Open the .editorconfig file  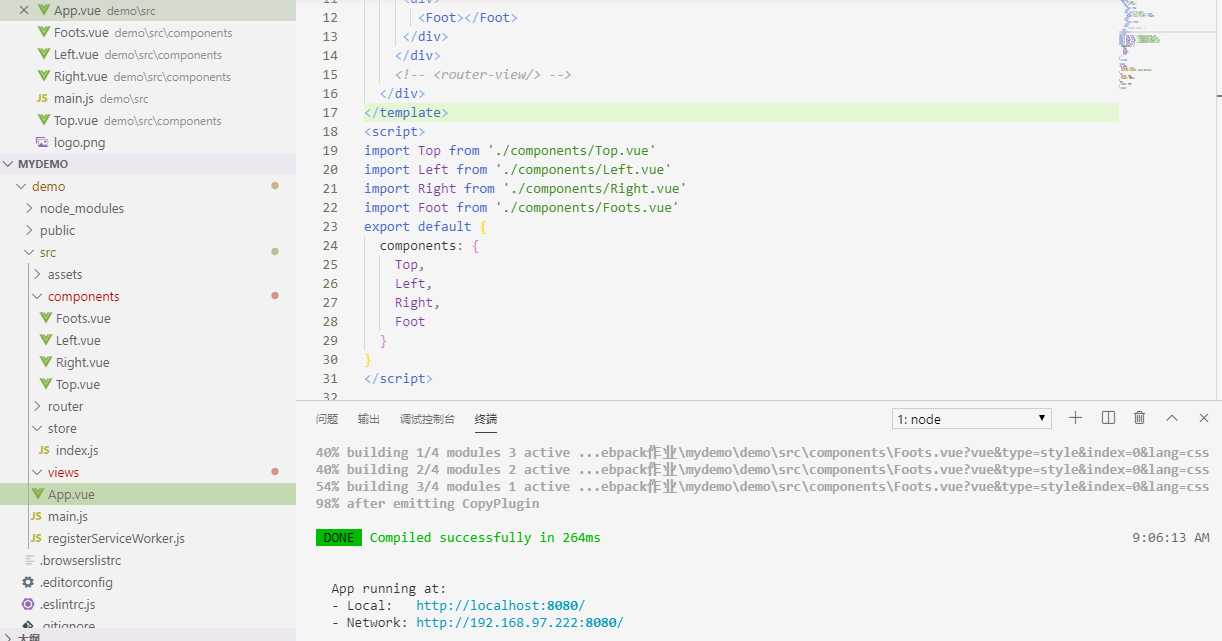(148, 582)
